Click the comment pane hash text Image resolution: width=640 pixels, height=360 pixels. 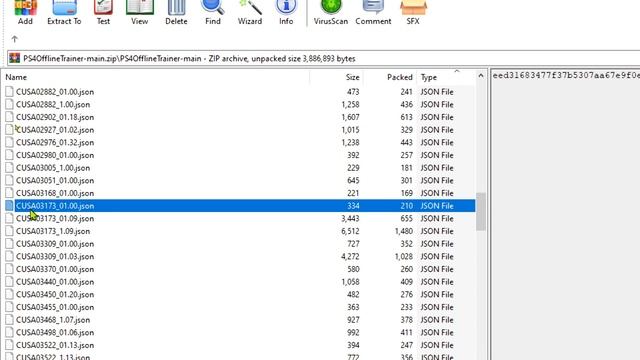tap(566, 75)
